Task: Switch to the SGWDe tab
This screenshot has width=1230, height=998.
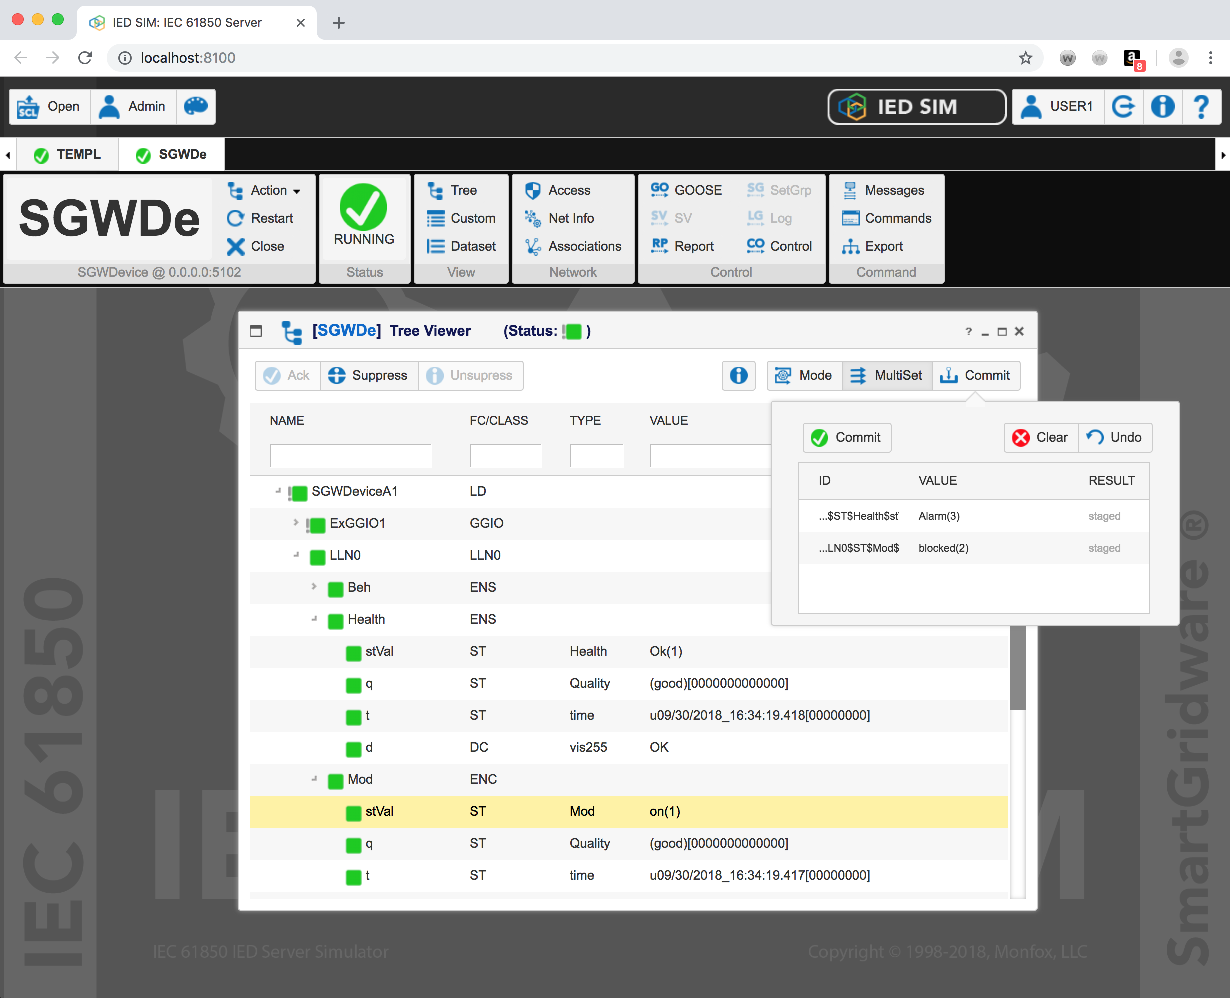Action: (x=171, y=155)
